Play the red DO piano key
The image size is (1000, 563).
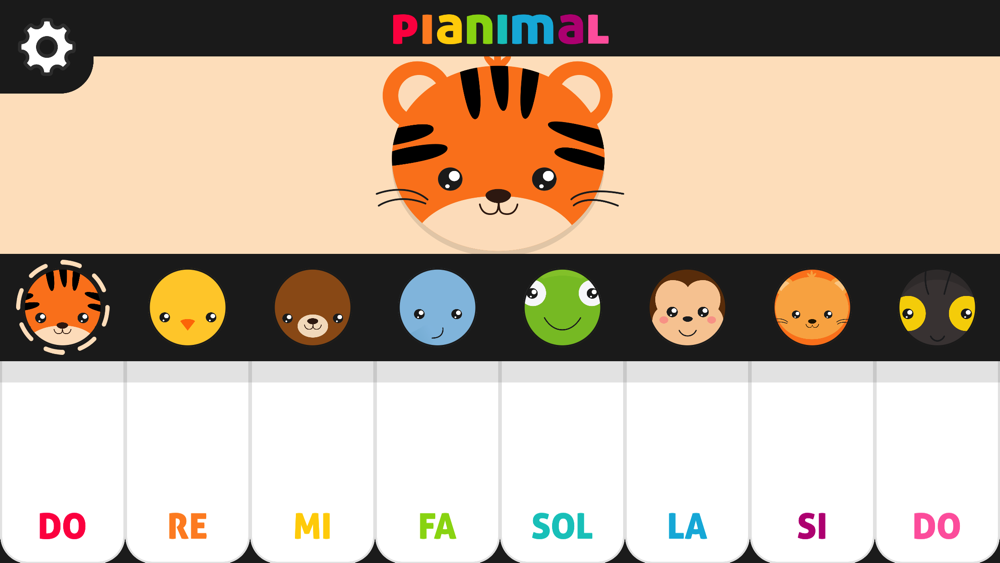[x=62, y=462]
